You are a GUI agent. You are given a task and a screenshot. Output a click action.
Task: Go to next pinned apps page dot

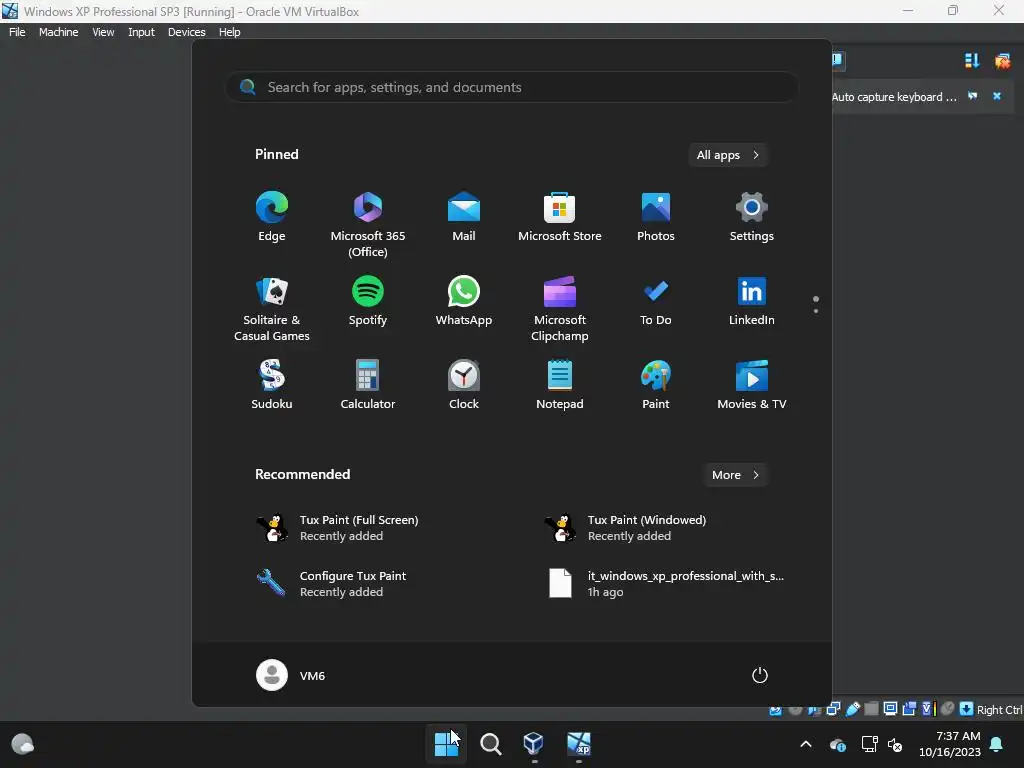pos(816,311)
